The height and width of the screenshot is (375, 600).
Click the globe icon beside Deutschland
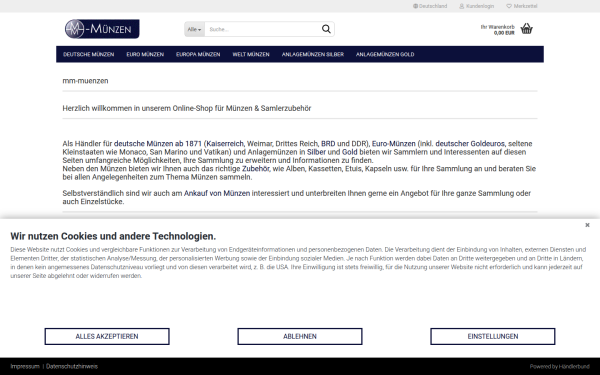click(x=415, y=6)
